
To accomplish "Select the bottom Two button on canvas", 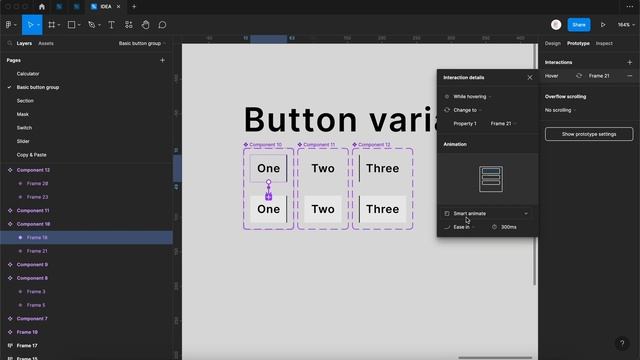I will click(323, 209).
